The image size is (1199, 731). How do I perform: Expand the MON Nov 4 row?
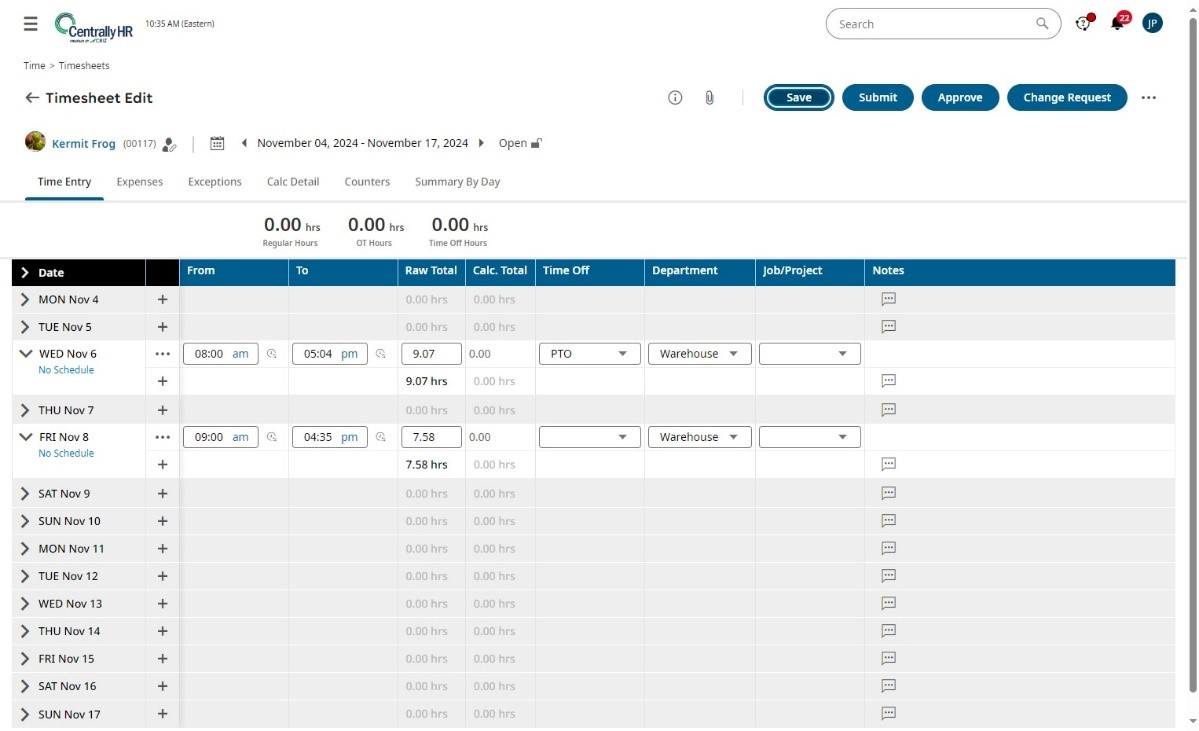pyautogui.click(x=24, y=300)
